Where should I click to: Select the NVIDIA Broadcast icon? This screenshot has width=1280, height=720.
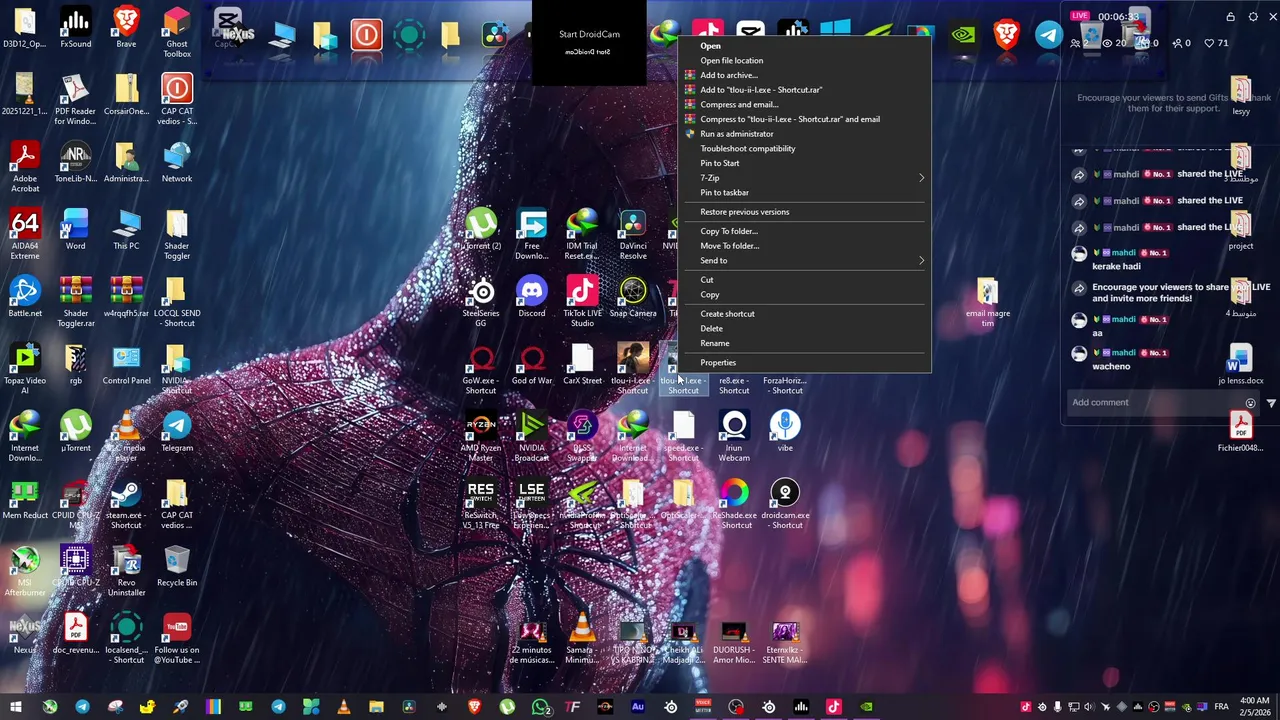[532, 435]
